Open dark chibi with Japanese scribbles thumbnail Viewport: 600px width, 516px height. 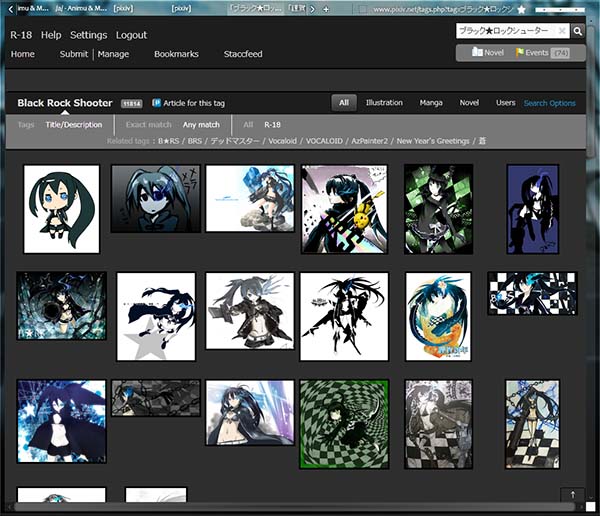pos(156,198)
